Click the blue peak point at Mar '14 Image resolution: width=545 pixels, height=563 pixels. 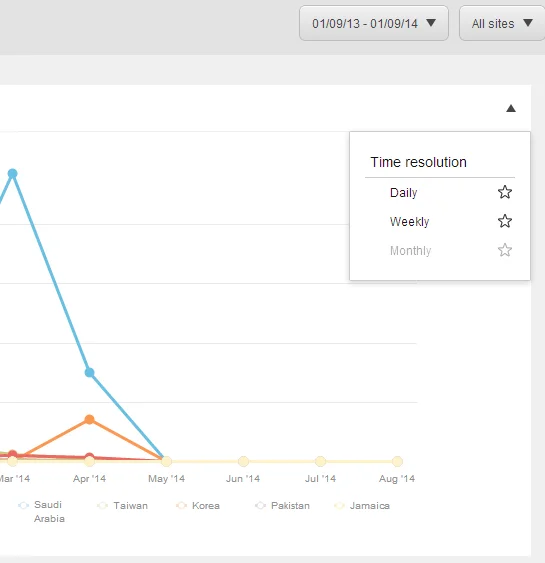[13, 173]
